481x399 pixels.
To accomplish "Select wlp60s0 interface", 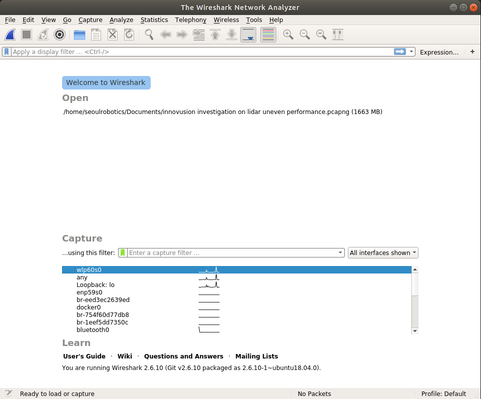I will tap(237, 270).
